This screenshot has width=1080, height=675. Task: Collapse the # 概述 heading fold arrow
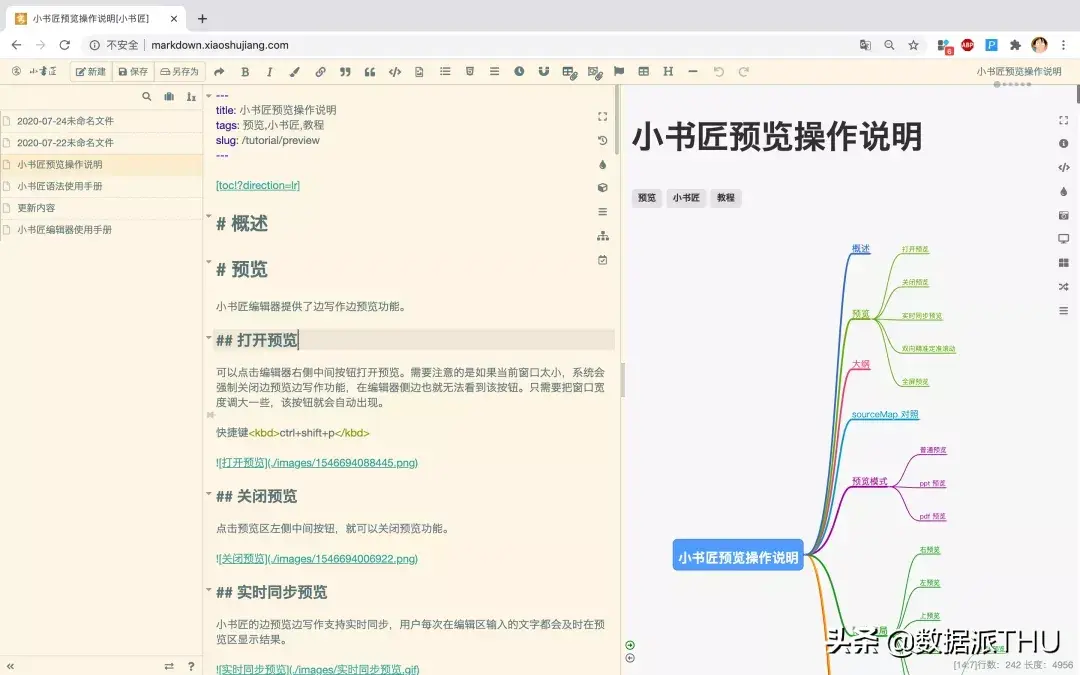(209, 216)
